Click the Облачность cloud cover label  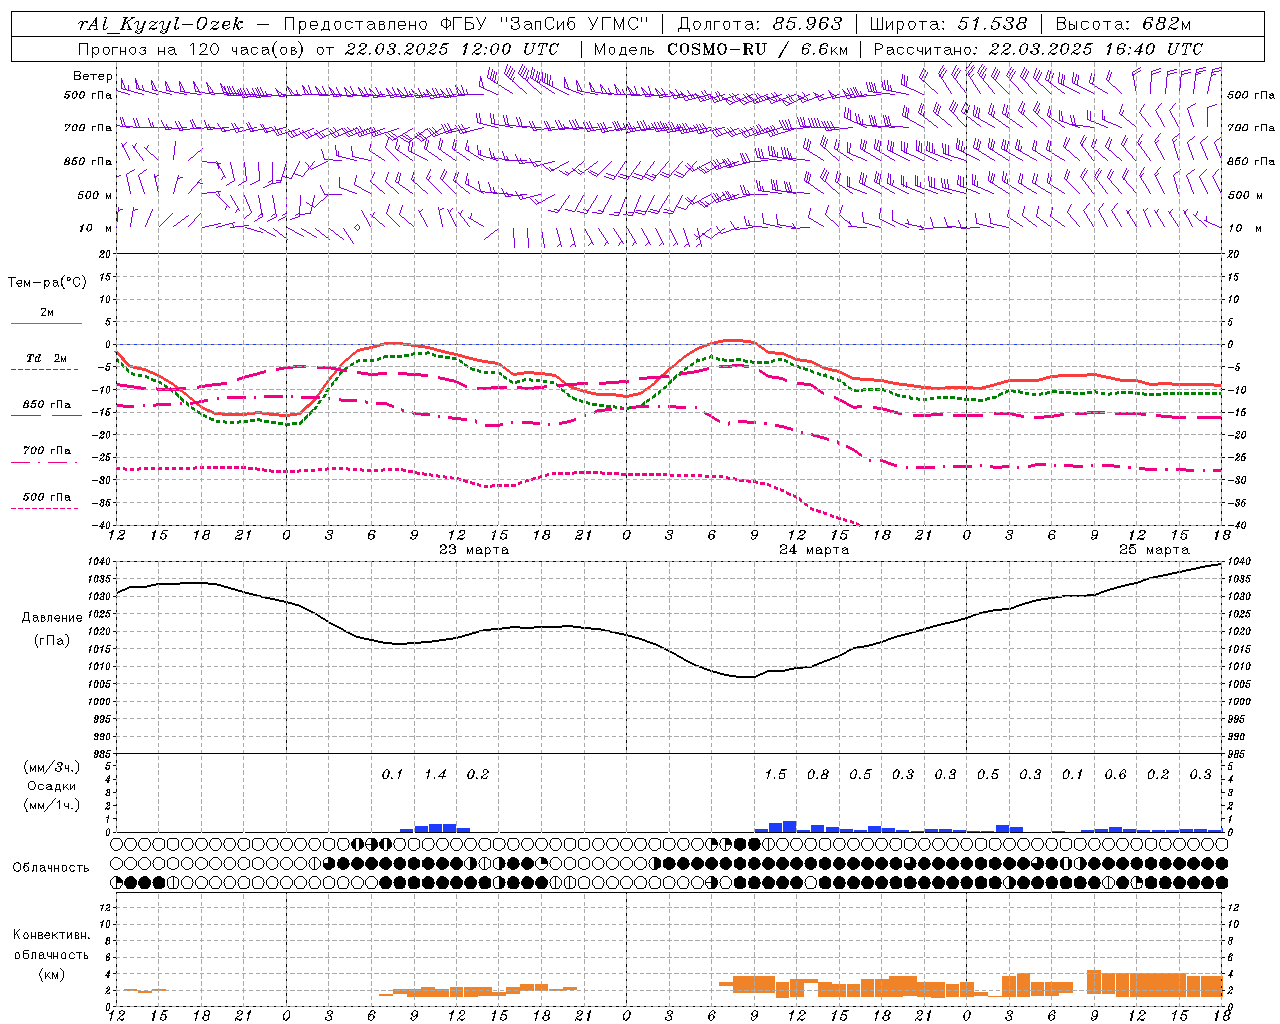click(x=51, y=868)
